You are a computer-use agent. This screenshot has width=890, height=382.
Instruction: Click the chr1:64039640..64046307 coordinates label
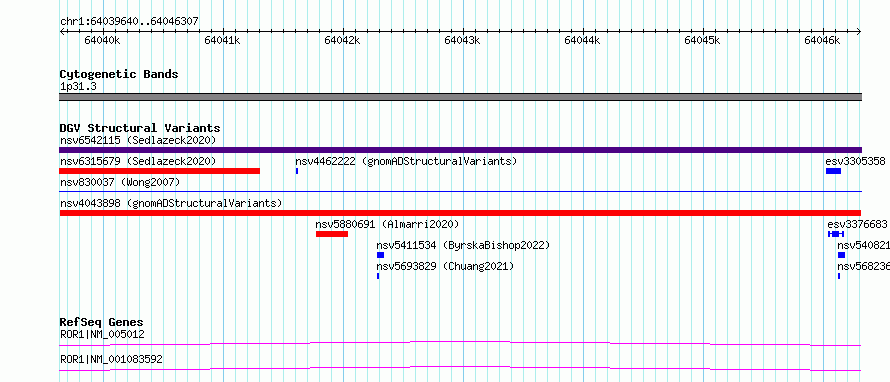129,21
